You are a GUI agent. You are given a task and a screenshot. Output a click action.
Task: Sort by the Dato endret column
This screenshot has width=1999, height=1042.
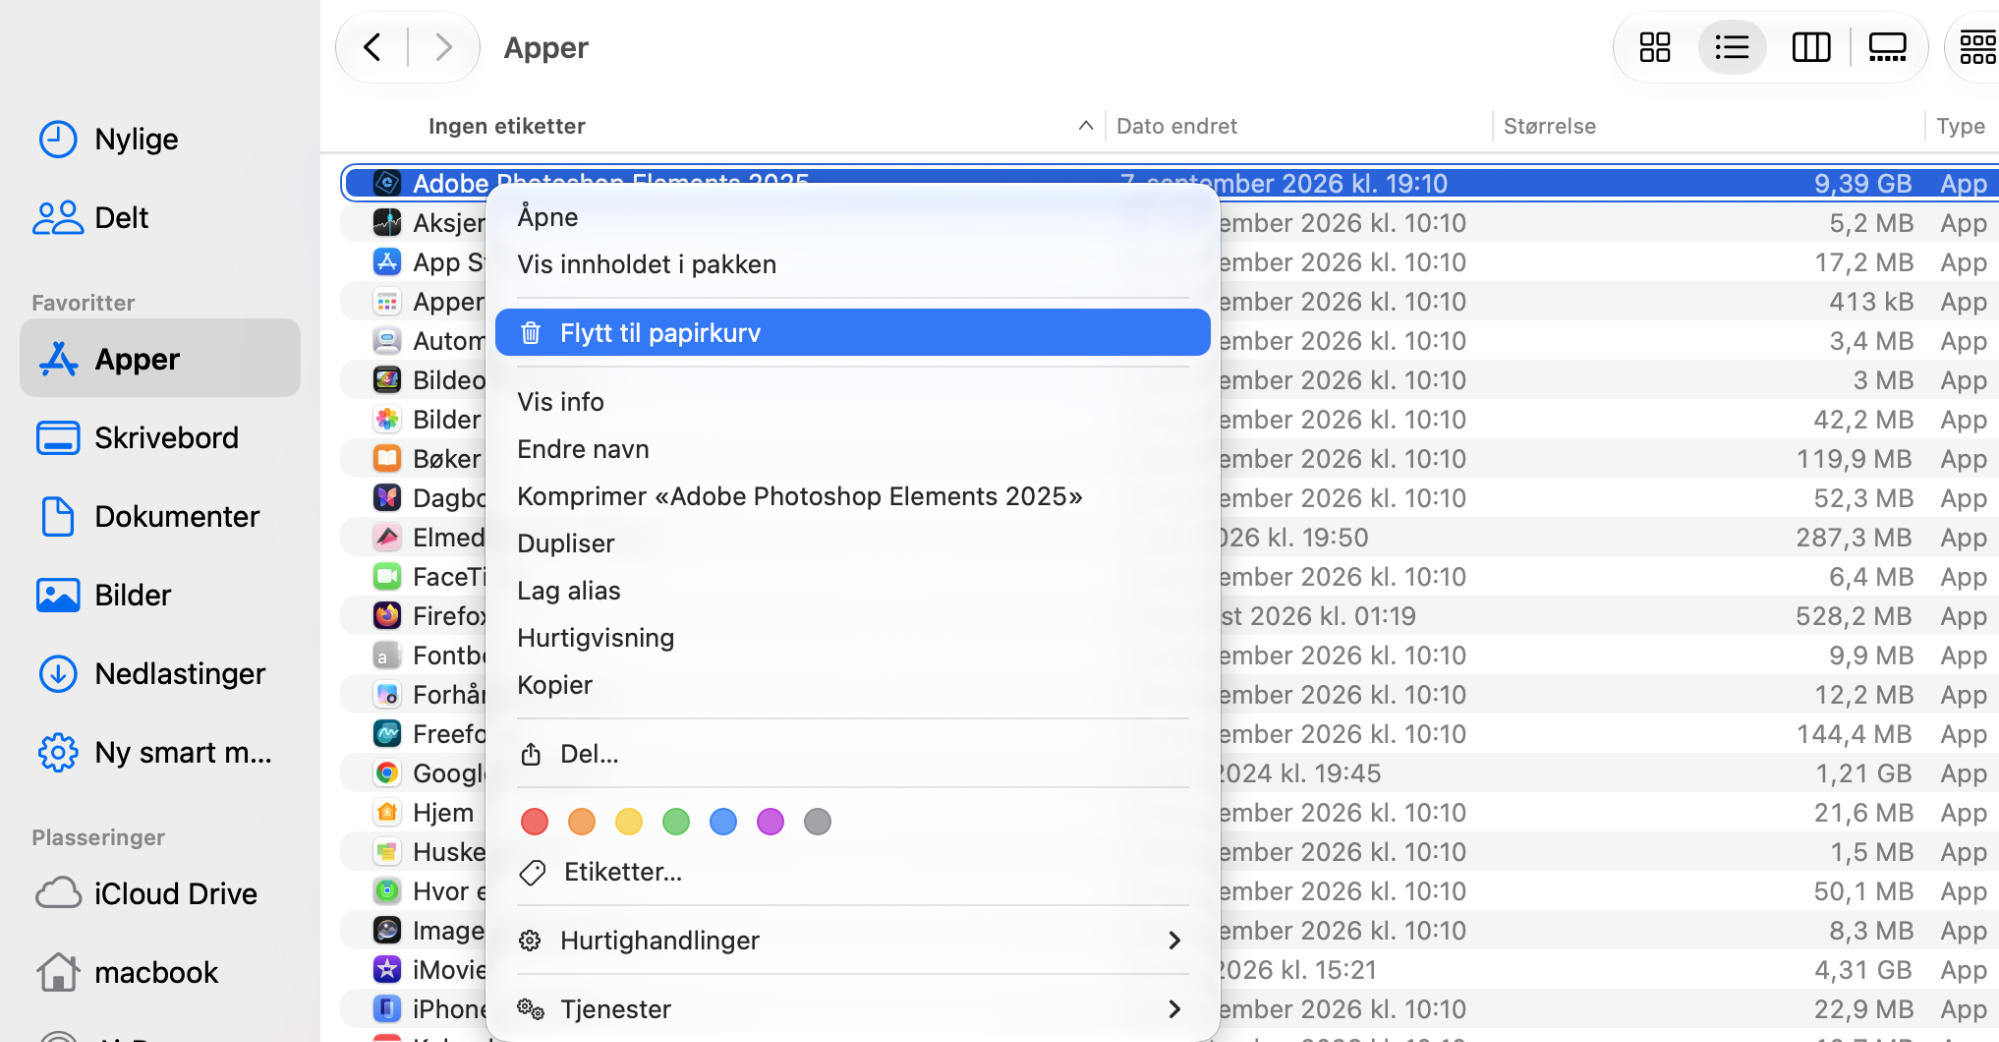click(1298, 126)
